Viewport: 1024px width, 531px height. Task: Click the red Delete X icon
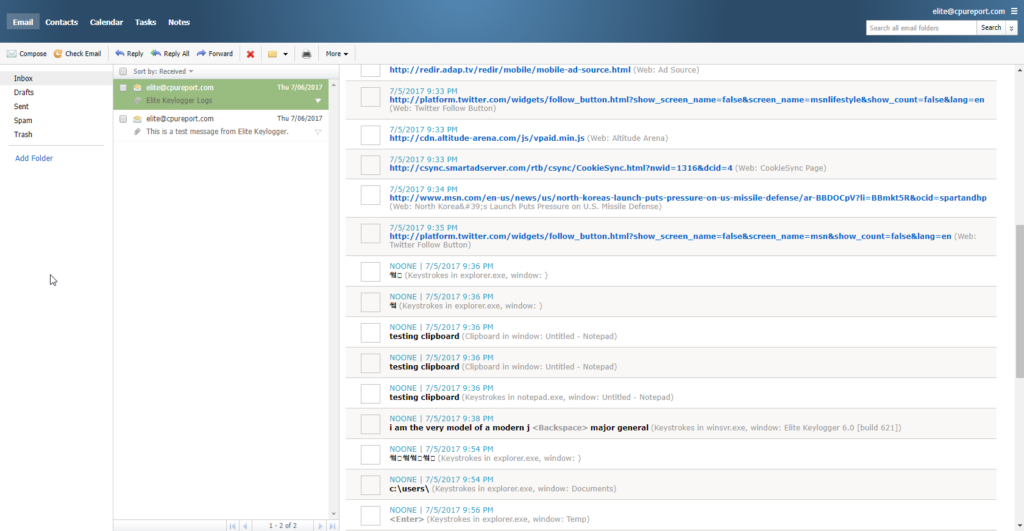[x=250, y=54]
